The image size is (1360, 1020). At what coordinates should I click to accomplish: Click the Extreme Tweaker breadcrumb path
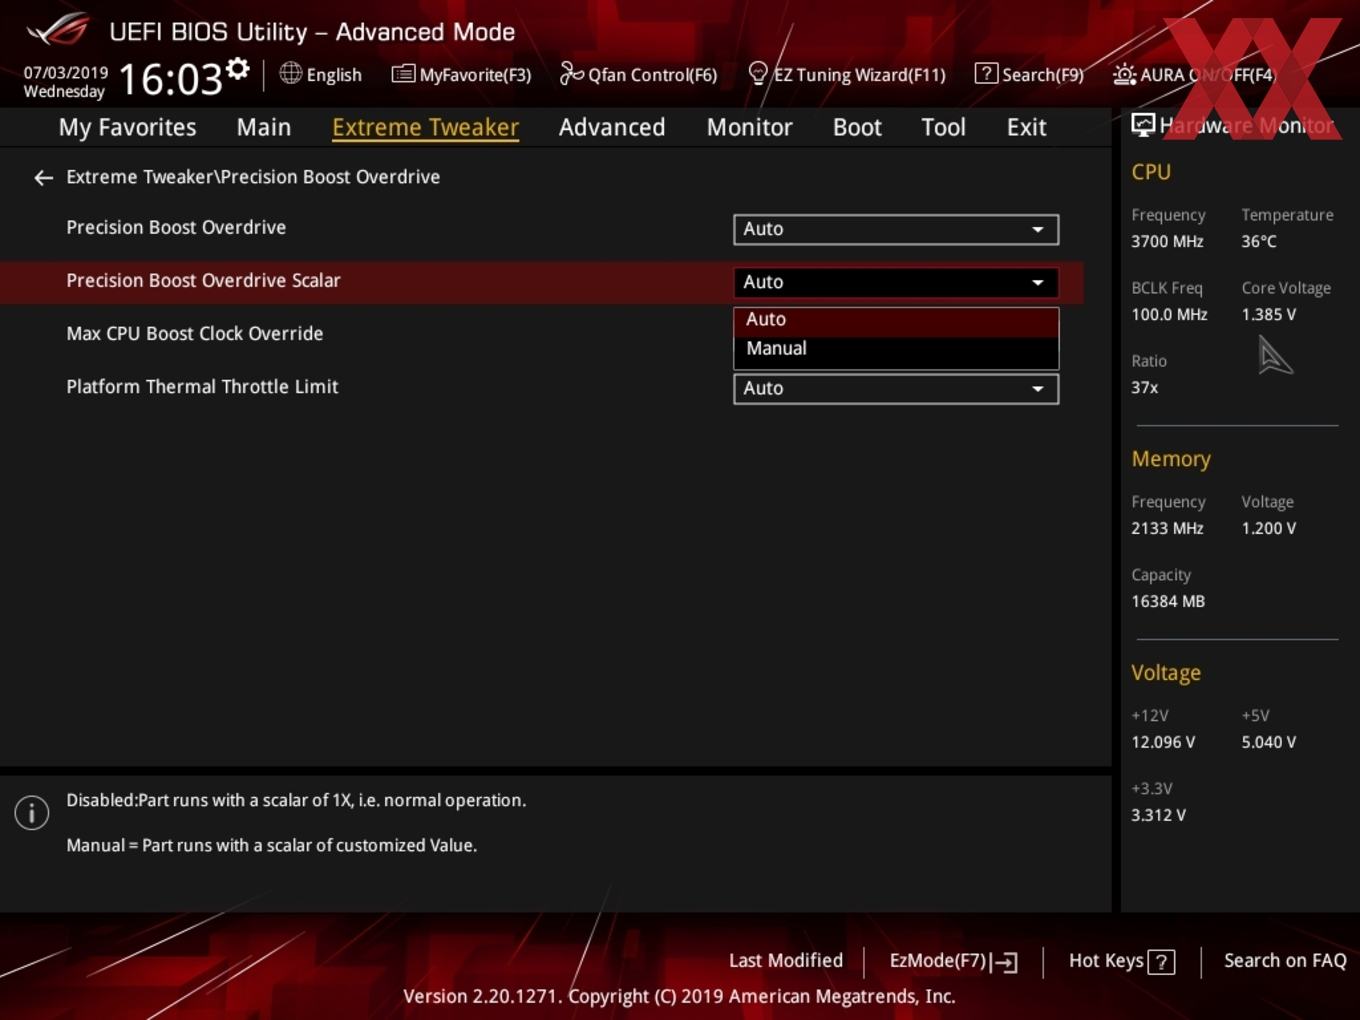[253, 177]
